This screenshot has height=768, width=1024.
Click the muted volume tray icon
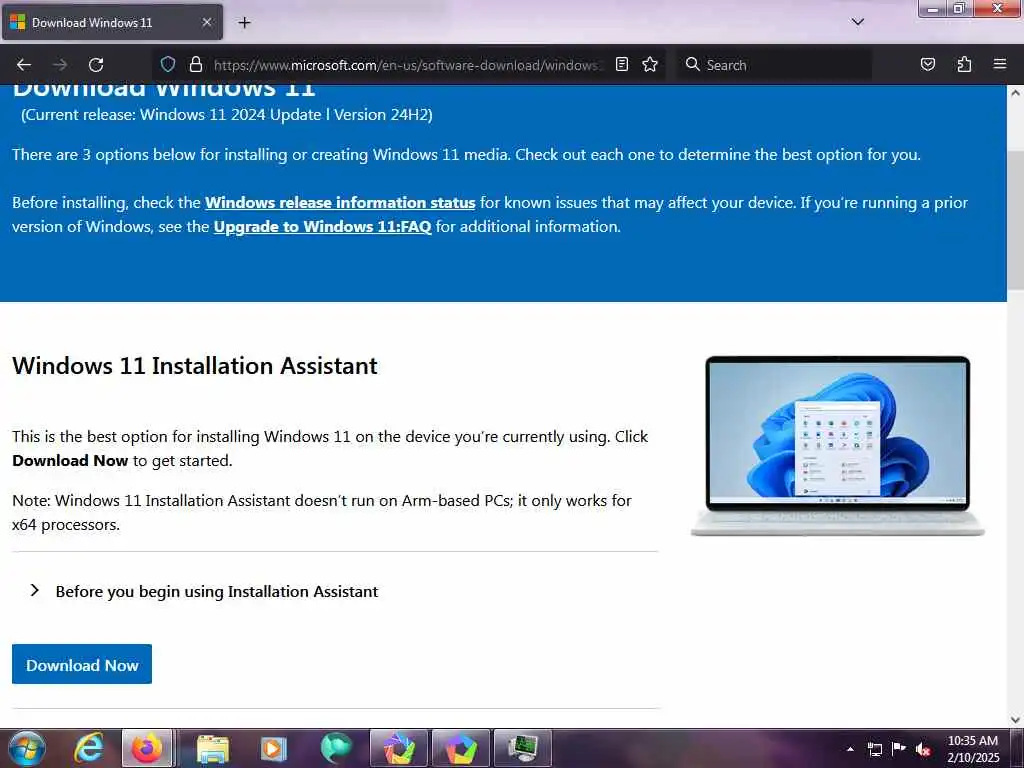tap(923, 749)
